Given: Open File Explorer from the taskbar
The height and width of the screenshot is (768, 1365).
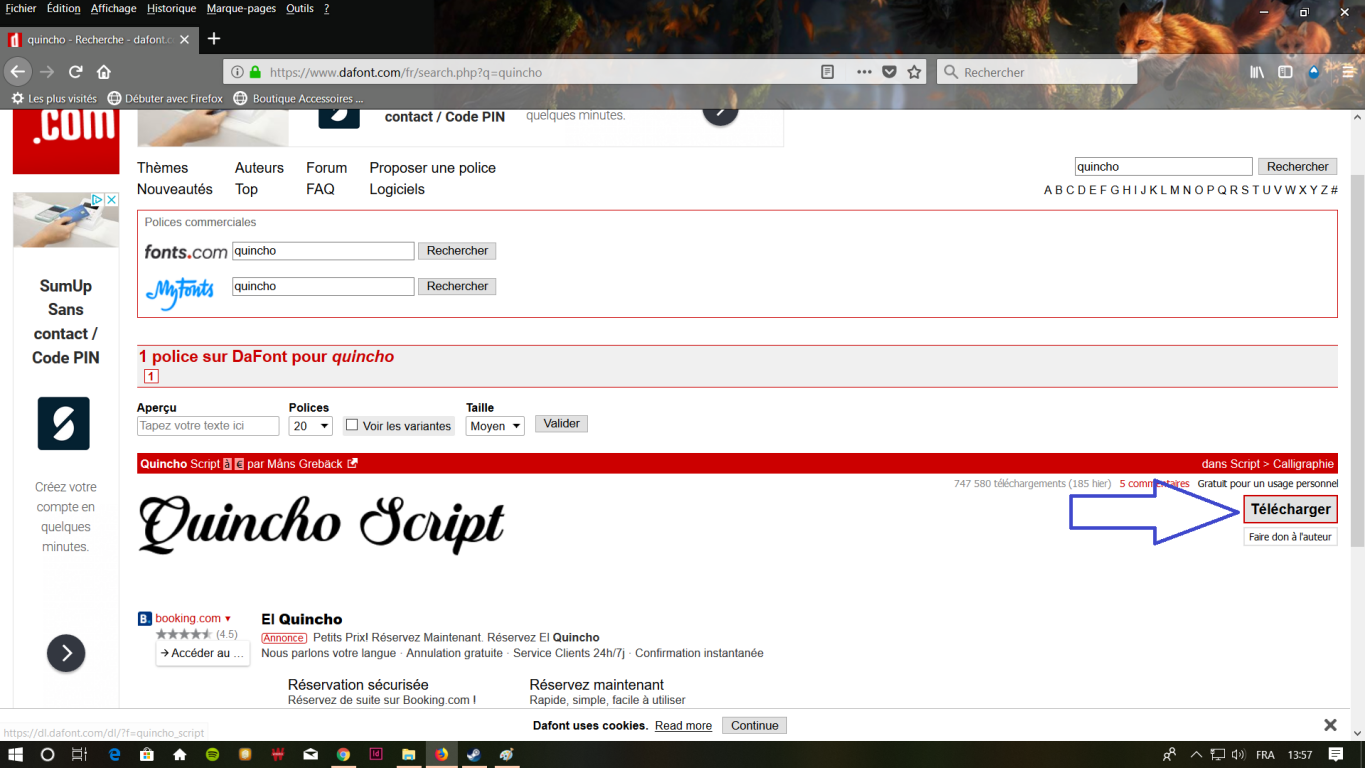Looking at the screenshot, I should pos(408,755).
